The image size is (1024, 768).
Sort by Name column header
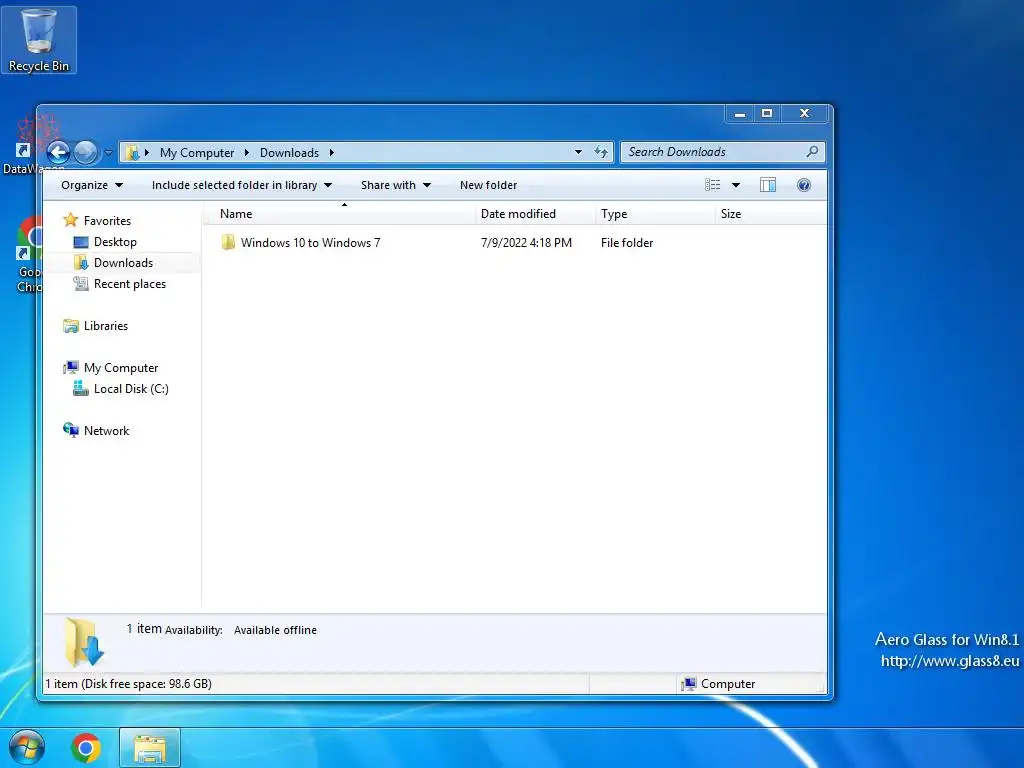coord(340,214)
